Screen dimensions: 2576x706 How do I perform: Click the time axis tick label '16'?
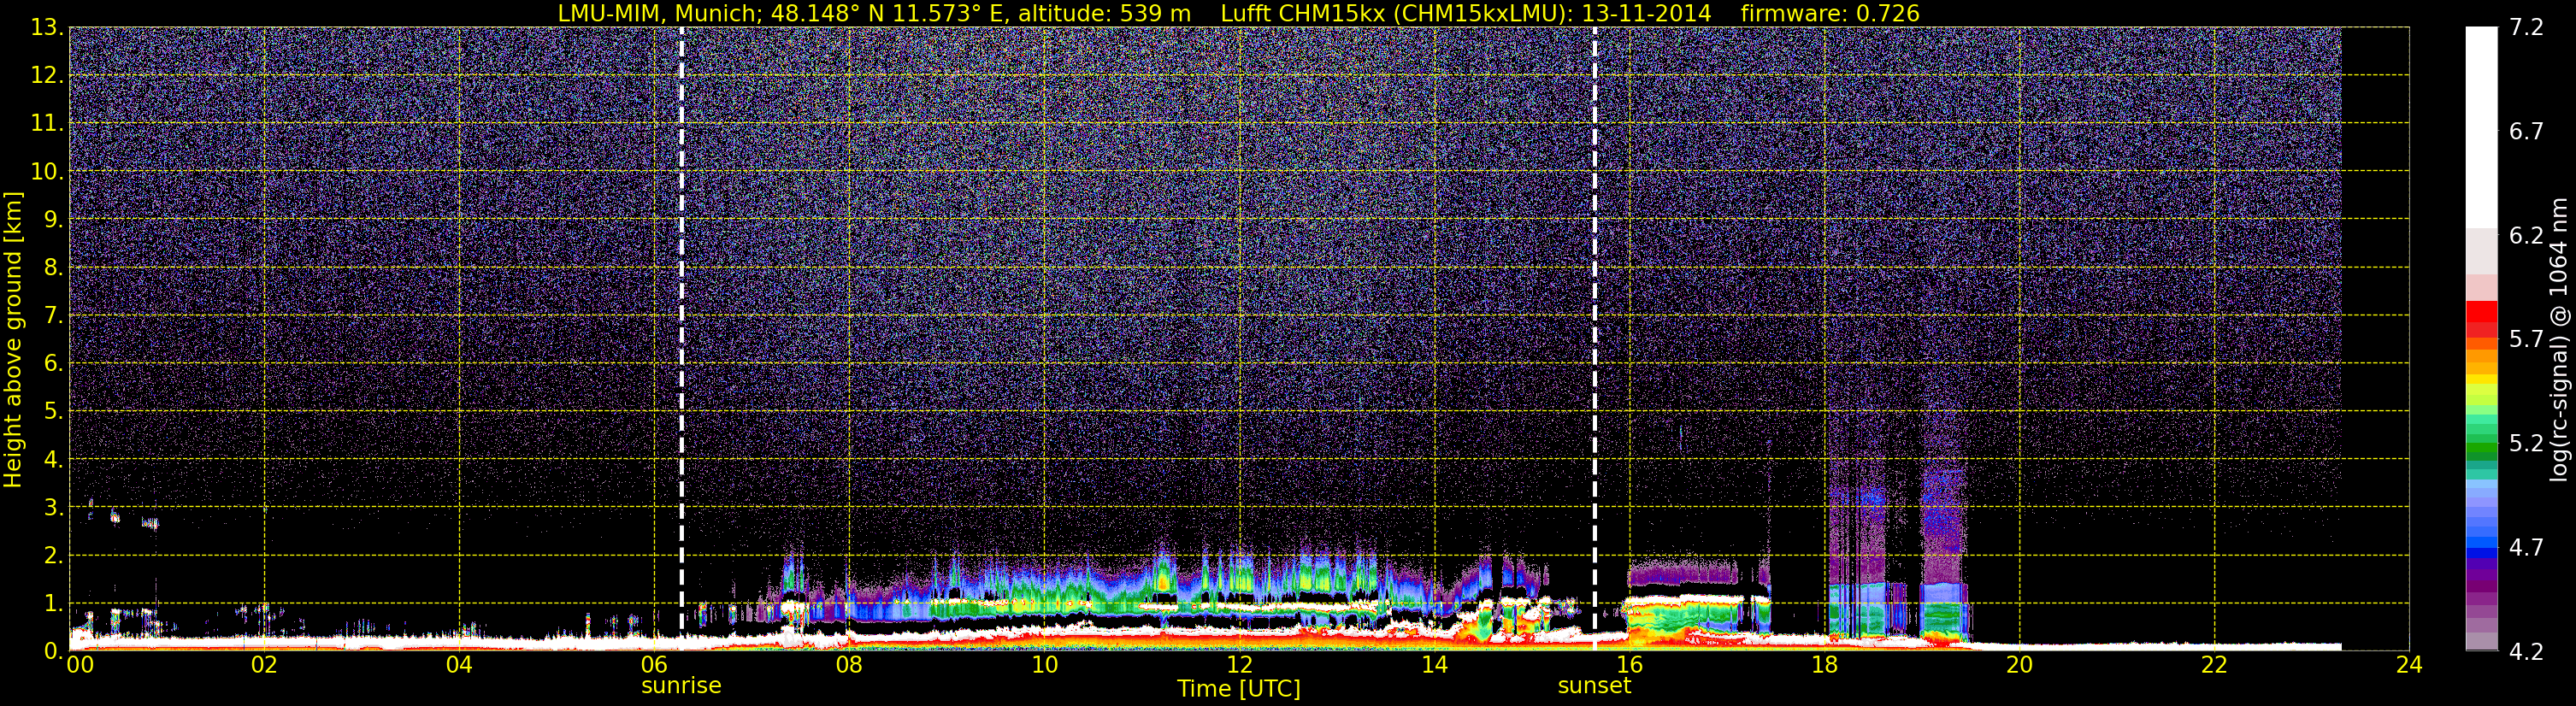pyautogui.click(x=1629, y=666)
